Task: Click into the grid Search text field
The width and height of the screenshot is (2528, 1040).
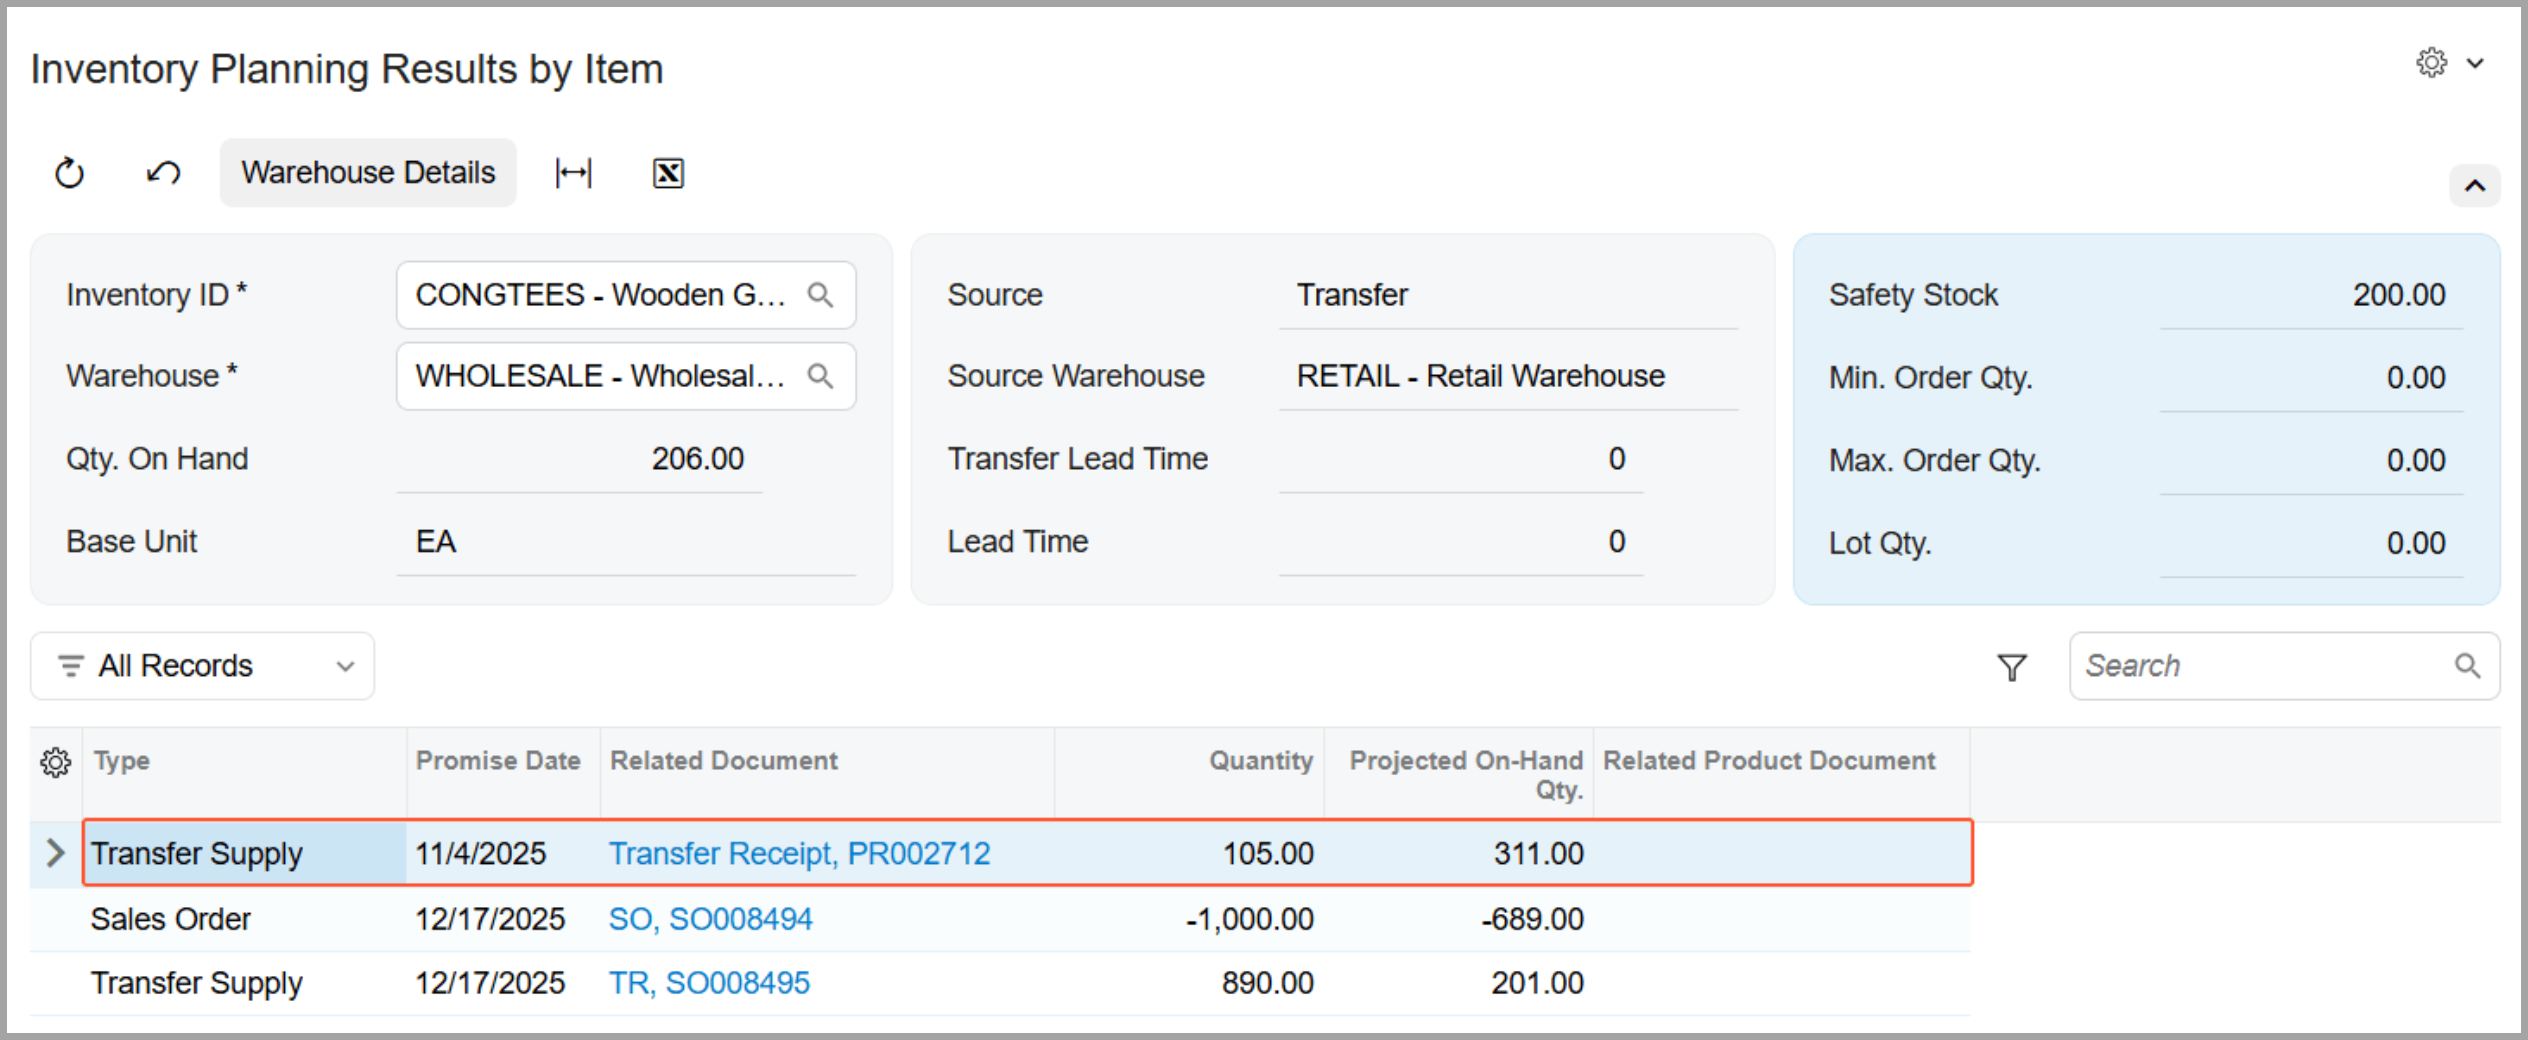Action: coord(2260,666)
